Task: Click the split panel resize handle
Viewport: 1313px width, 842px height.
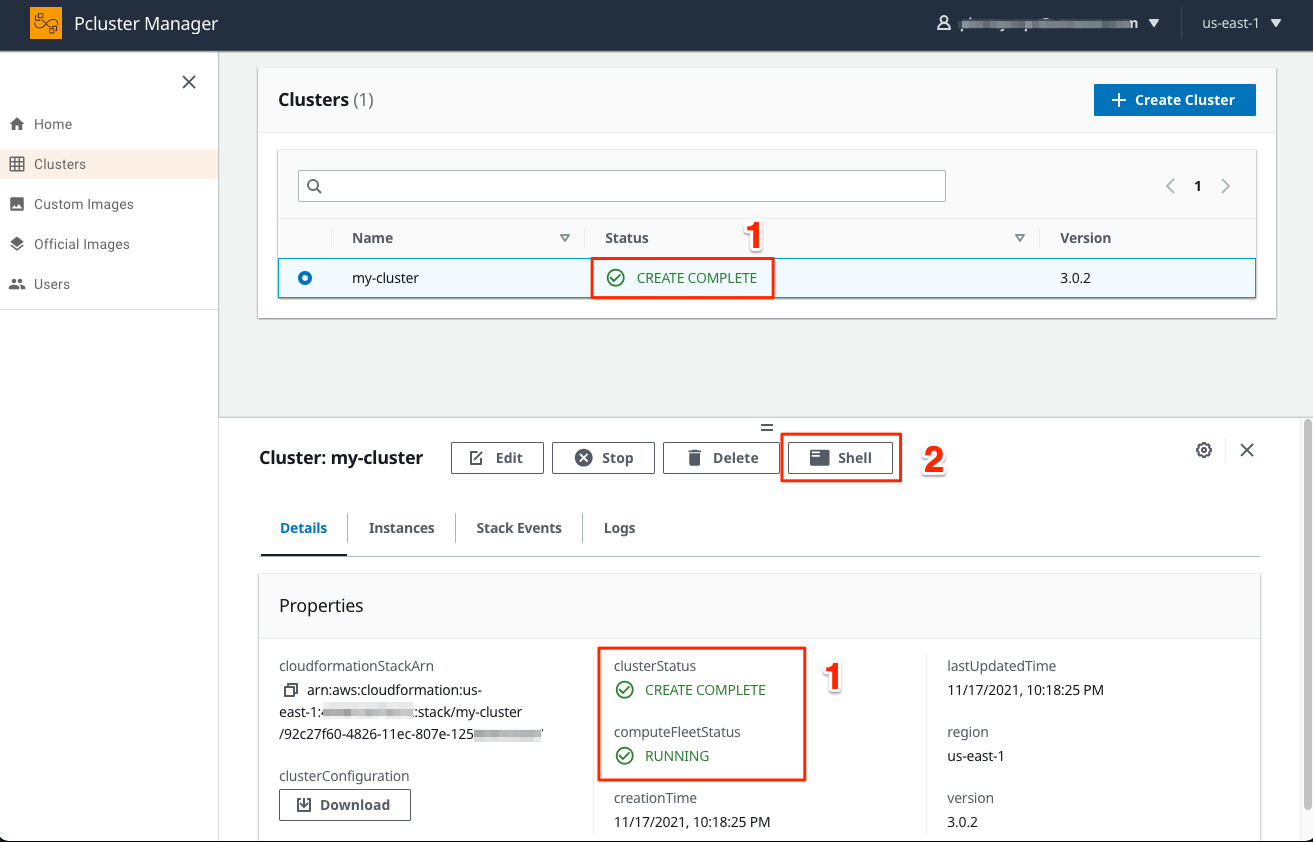Action: 767,427
